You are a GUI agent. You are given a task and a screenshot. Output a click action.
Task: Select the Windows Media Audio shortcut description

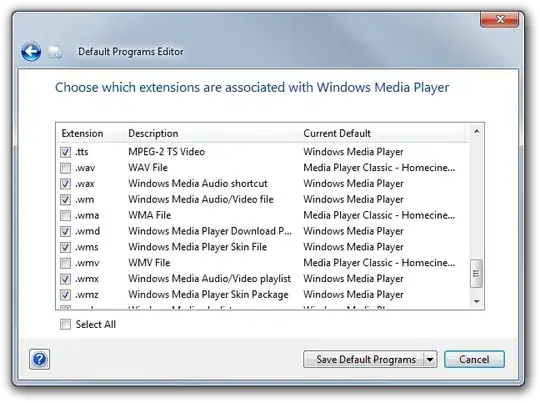pyautogui.click(x=198, y=184)
